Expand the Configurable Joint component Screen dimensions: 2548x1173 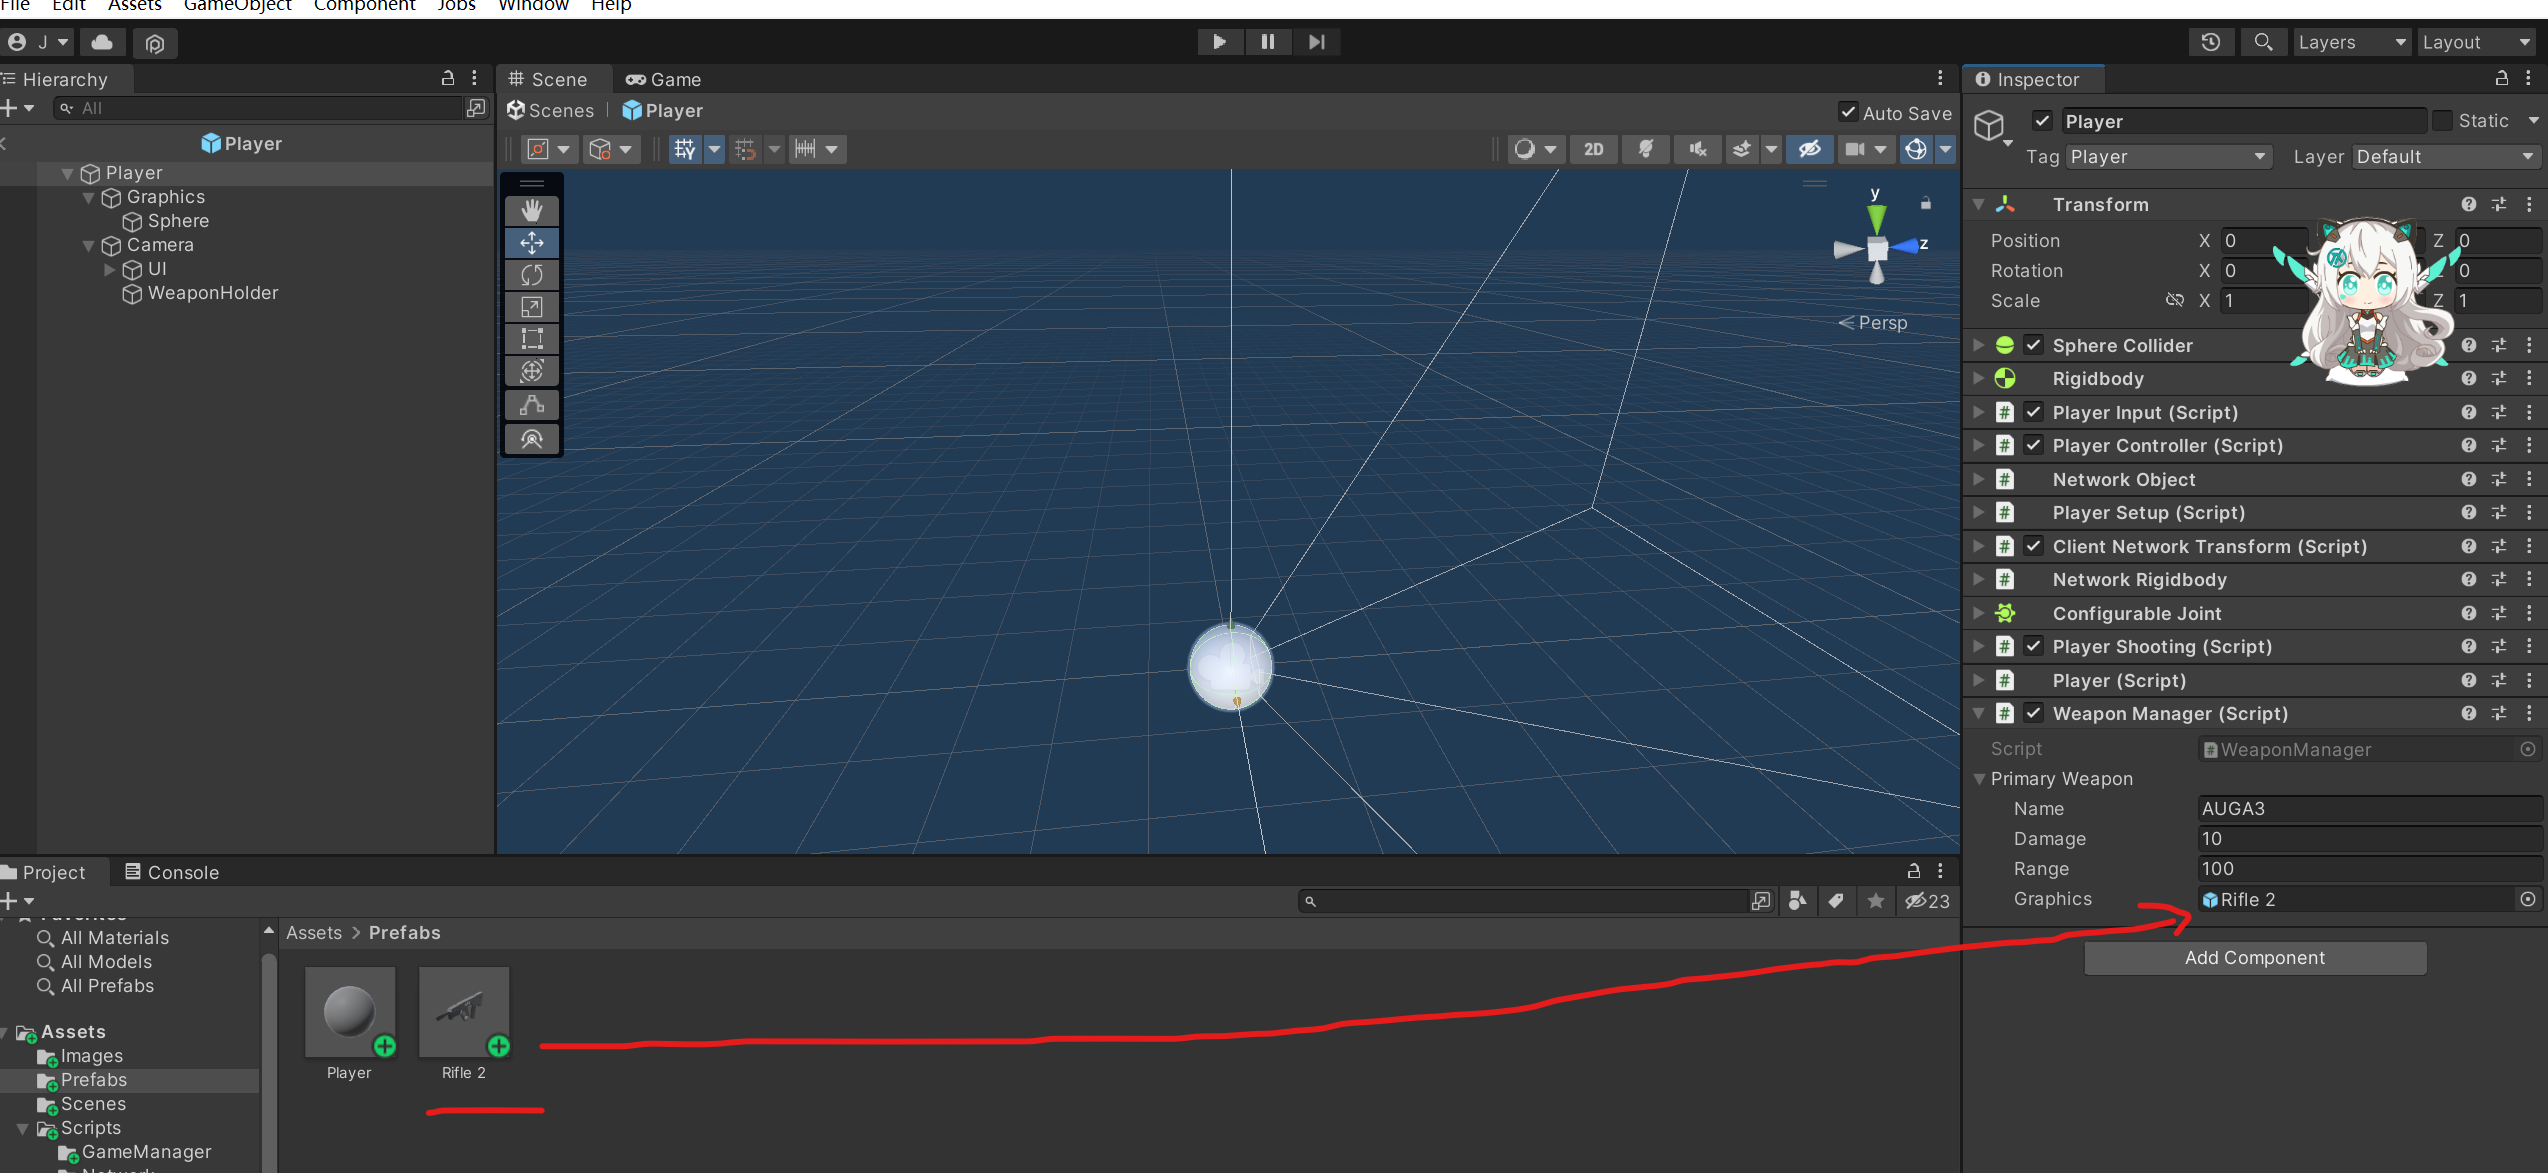tap(1979, 613)
